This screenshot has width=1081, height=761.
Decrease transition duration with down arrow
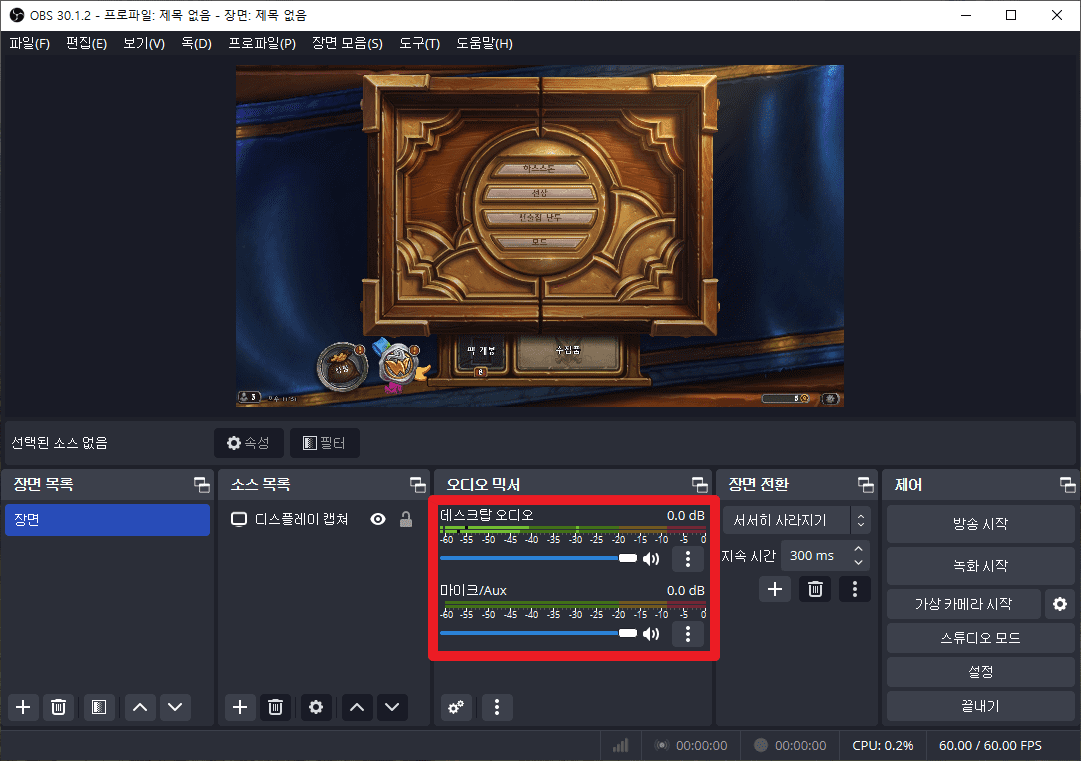click(858, 563)
